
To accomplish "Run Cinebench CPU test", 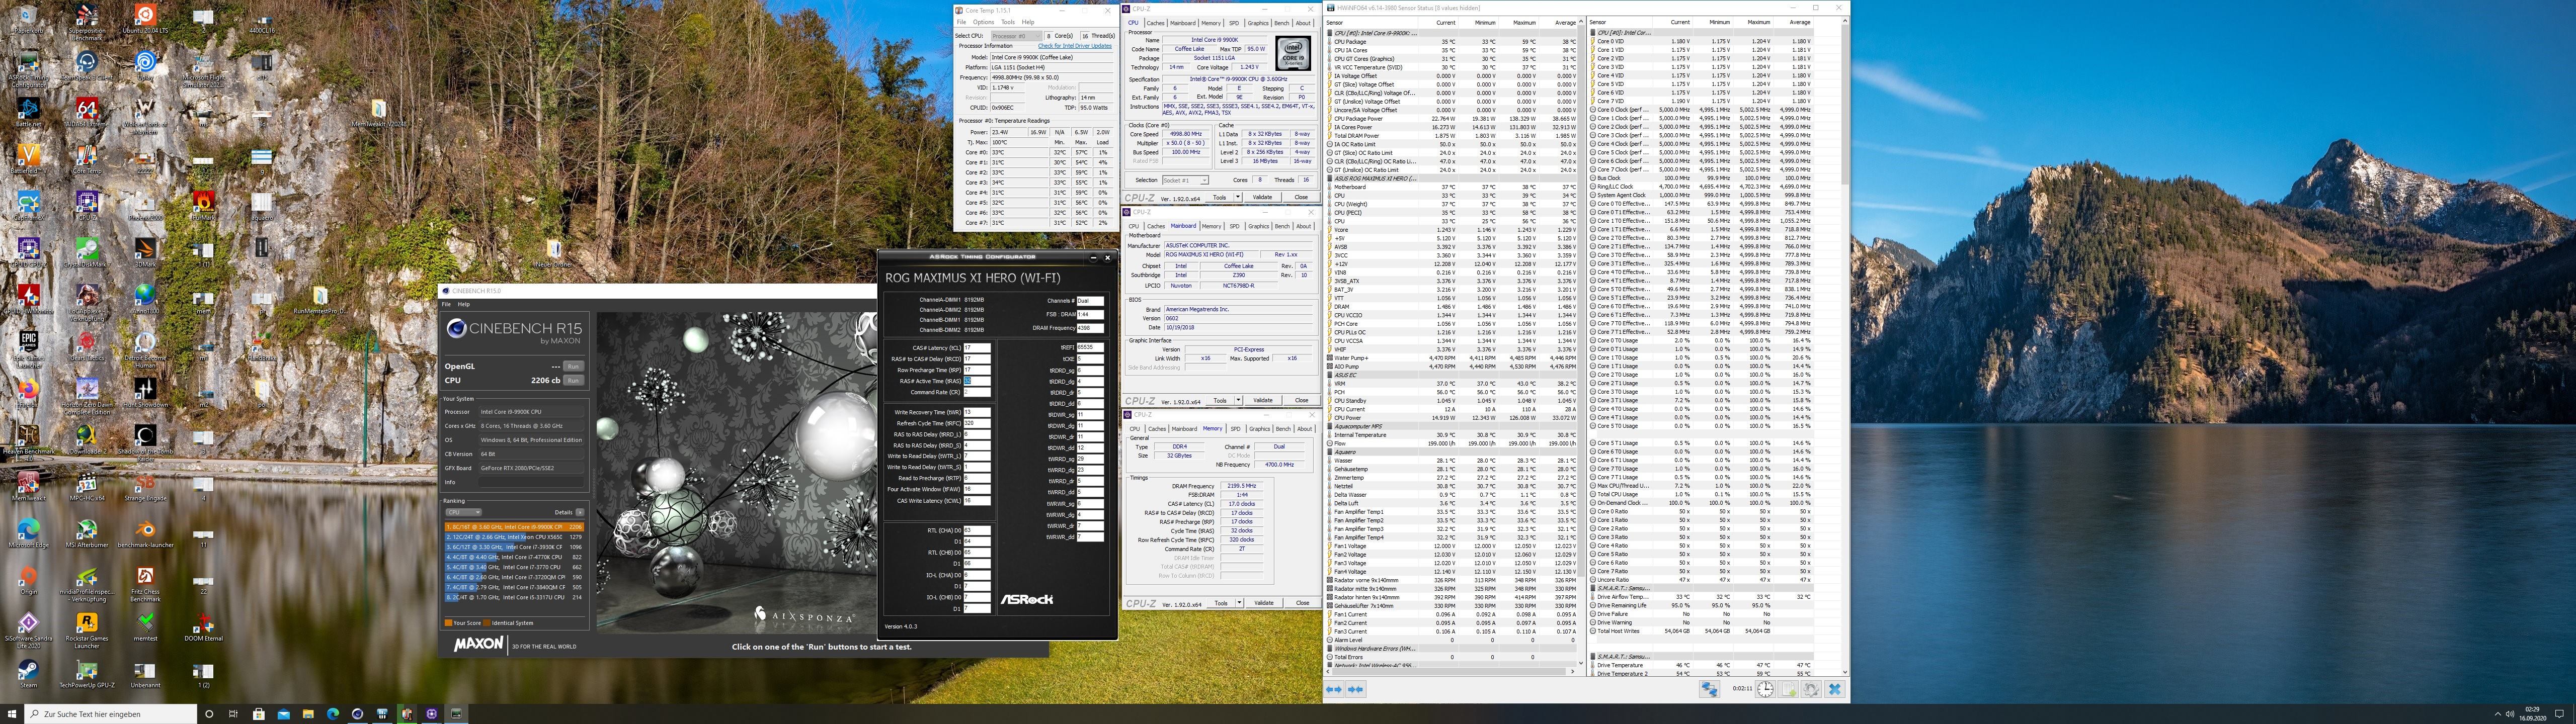I will 573,380.
